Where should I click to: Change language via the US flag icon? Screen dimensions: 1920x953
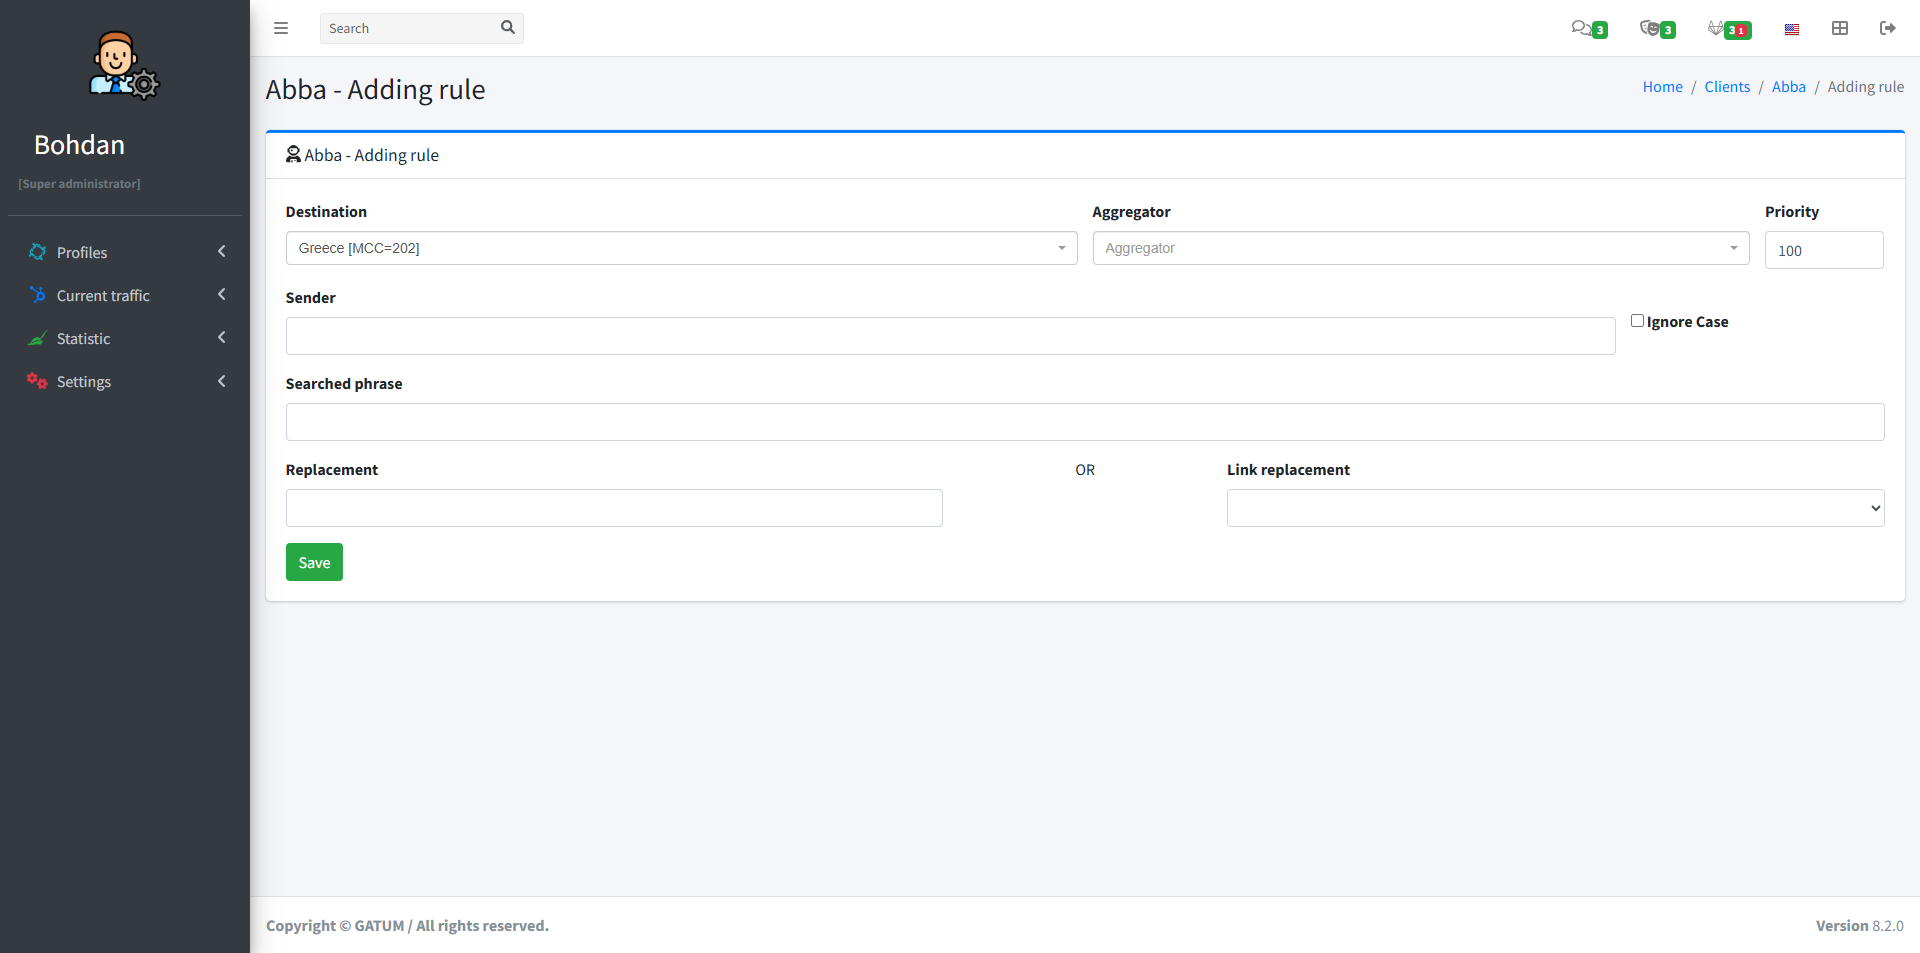(x=1792, y=29)
